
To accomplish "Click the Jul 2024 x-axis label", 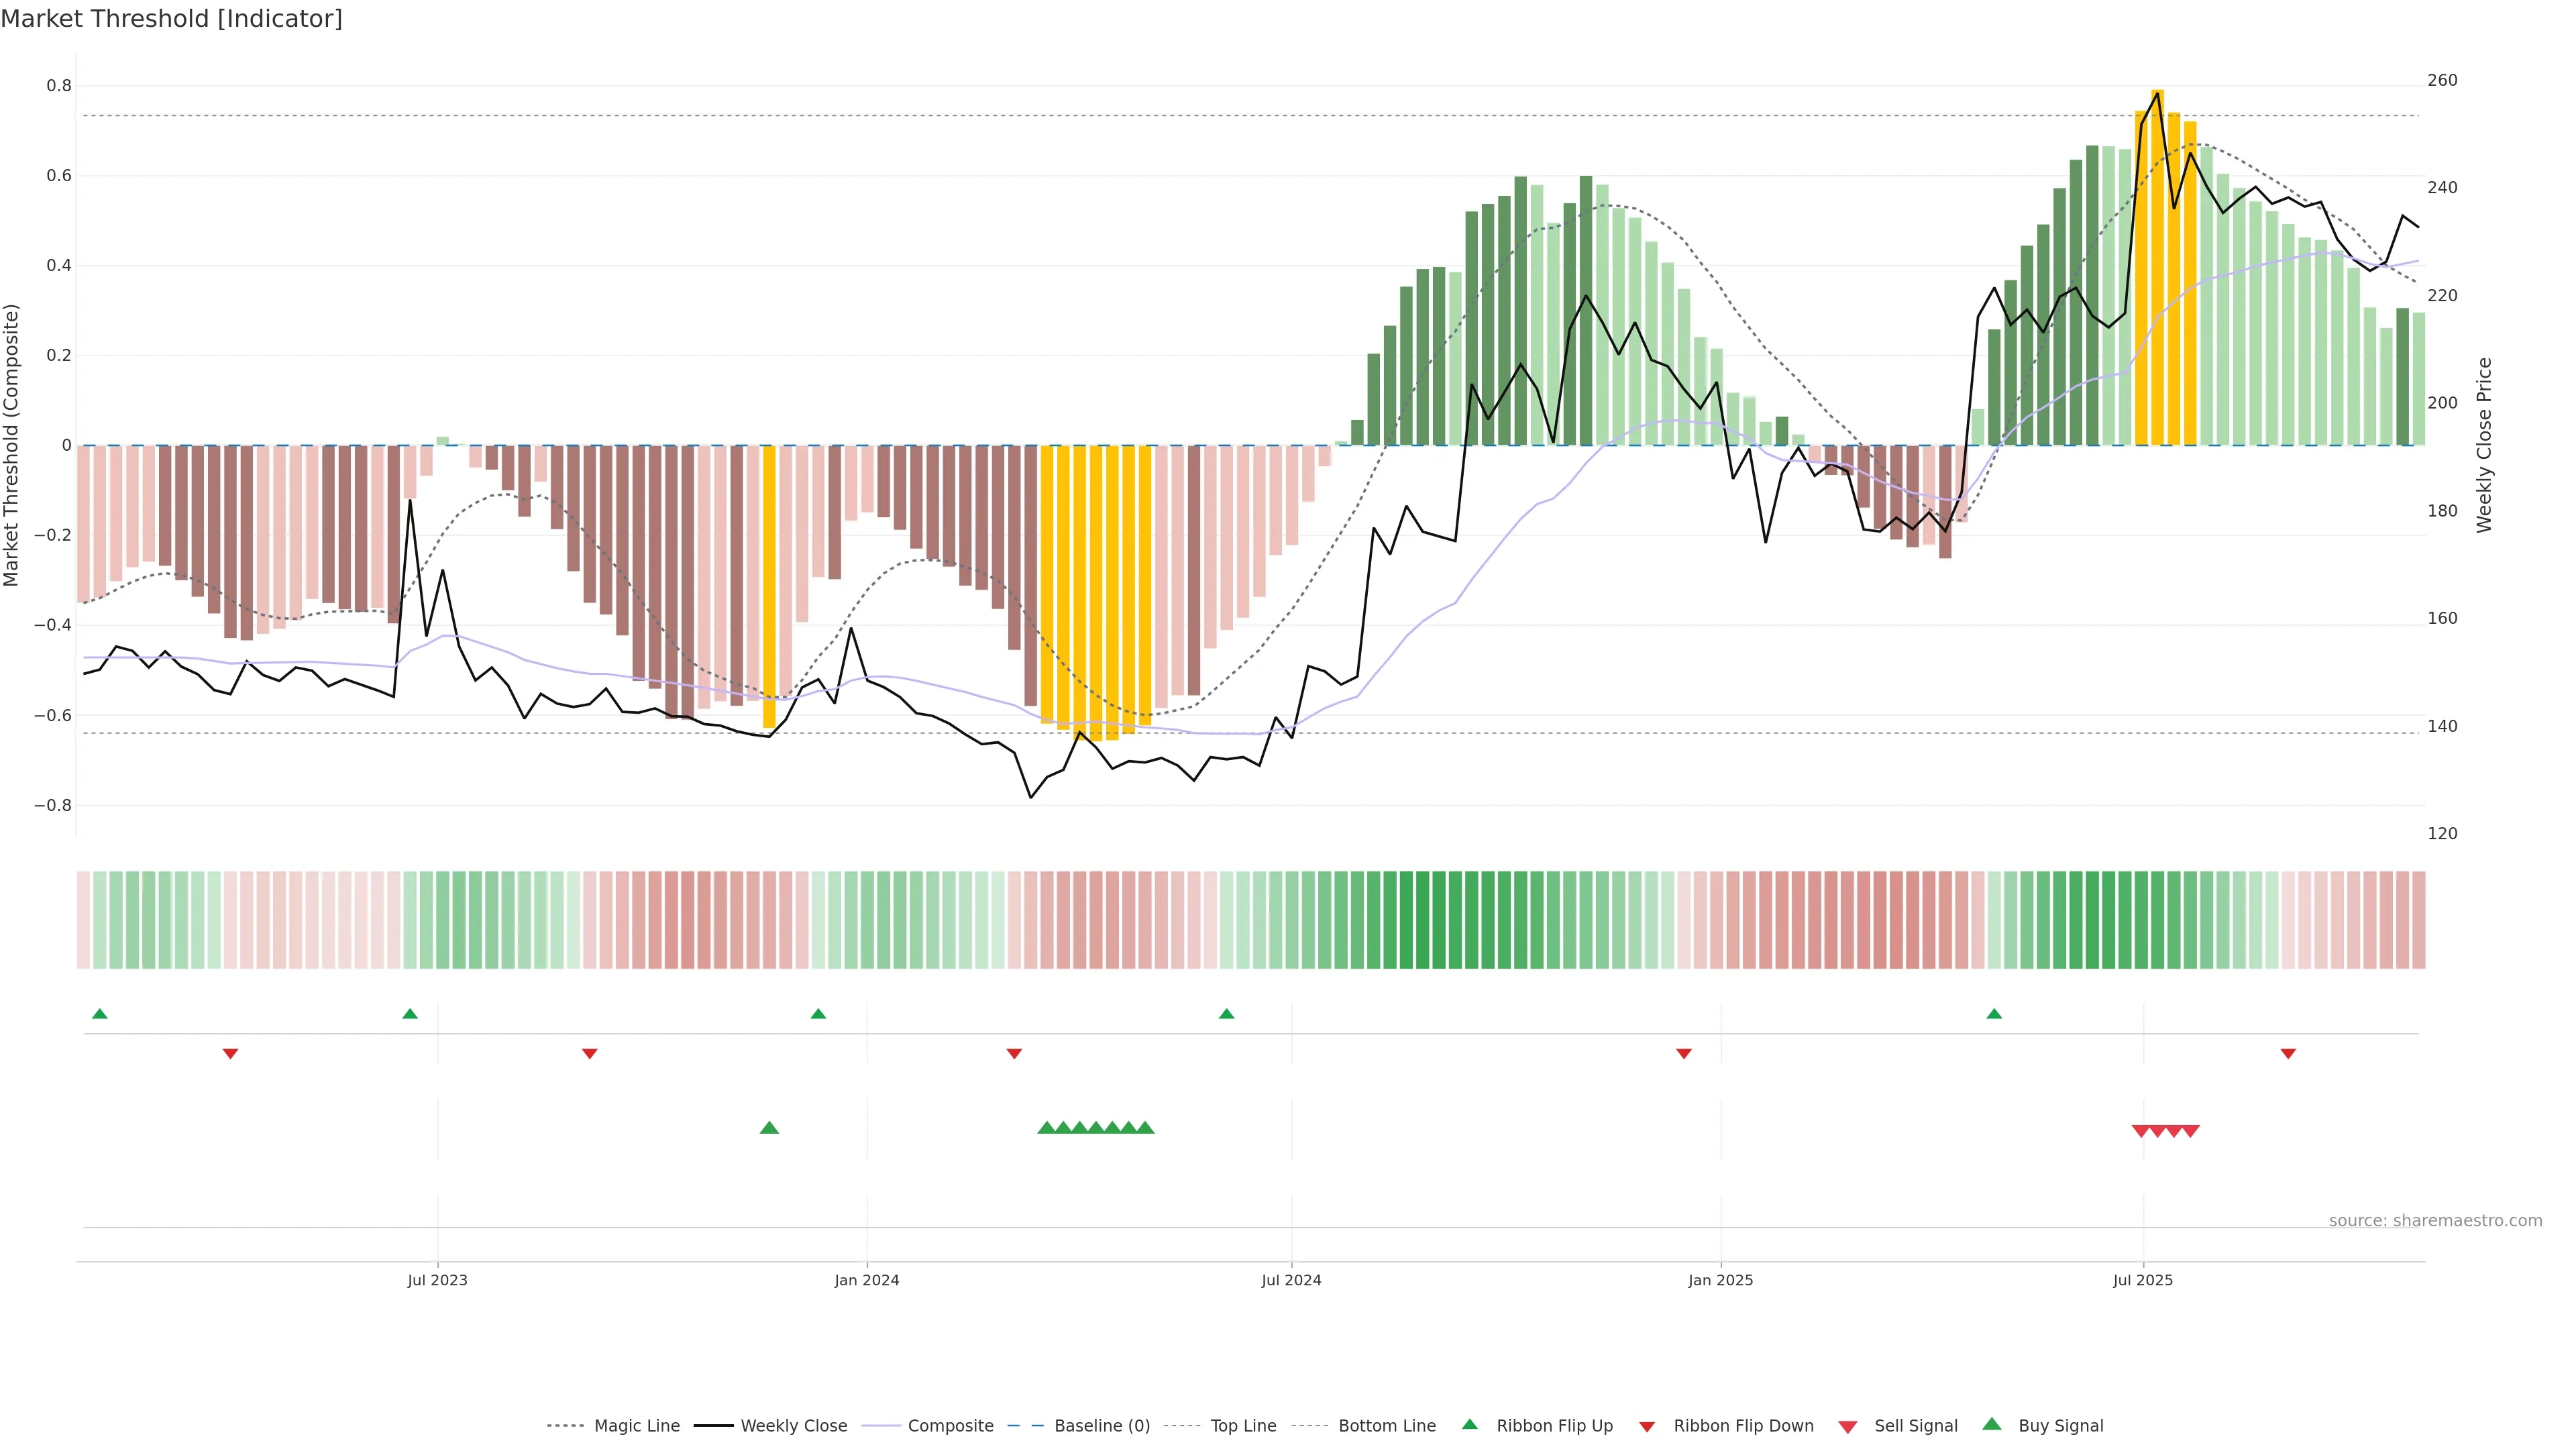I will [x=1291, y=1280].
